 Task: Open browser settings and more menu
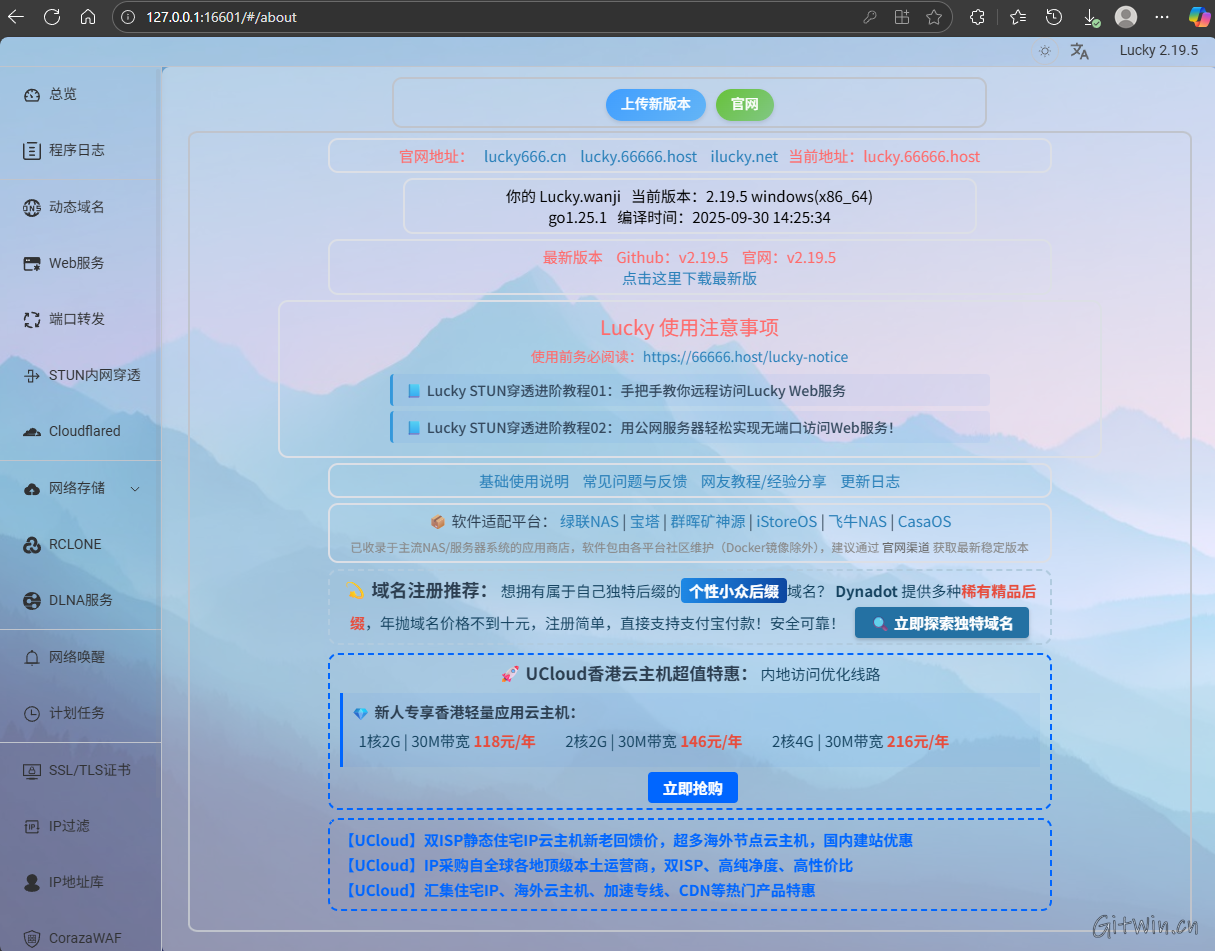1162,17
